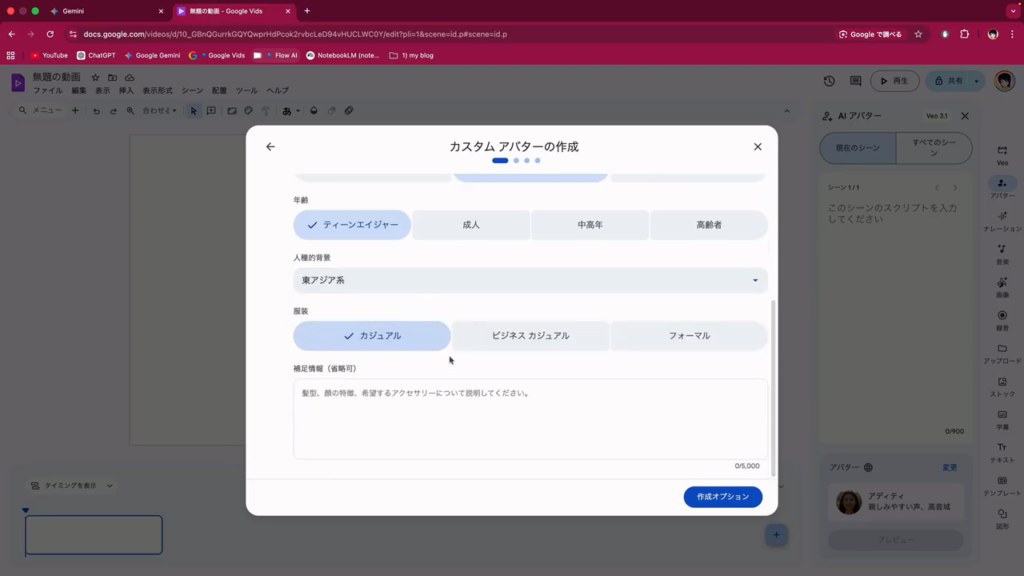Open the 挿入 menu
1024x576 pixels.
pyautogui.click(x=126, y=91)
